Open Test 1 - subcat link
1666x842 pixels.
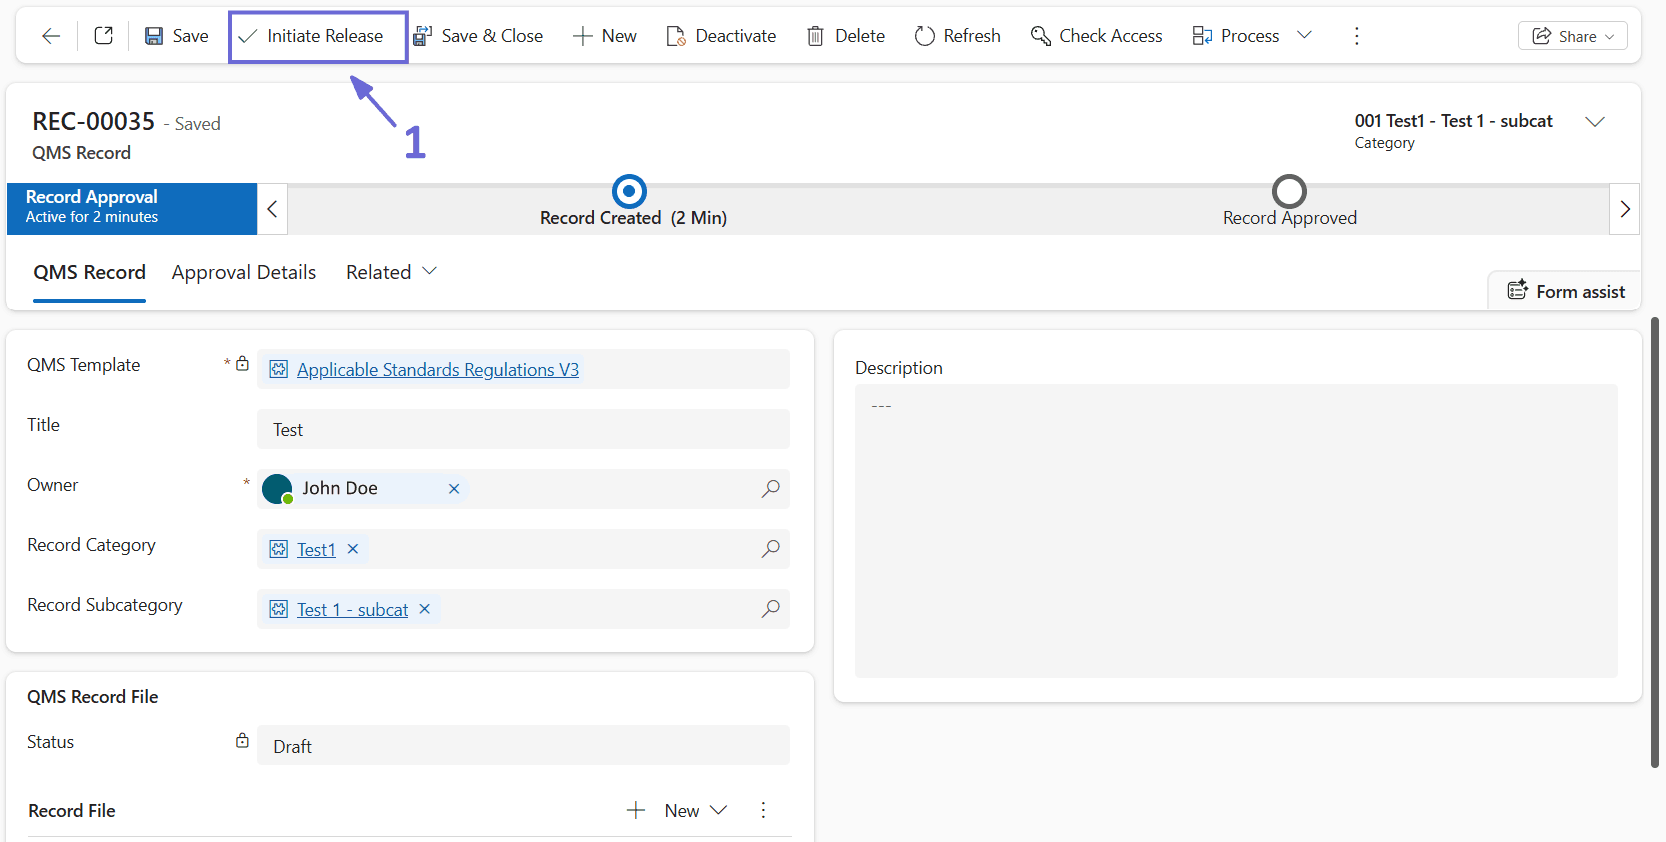point(352,610)
